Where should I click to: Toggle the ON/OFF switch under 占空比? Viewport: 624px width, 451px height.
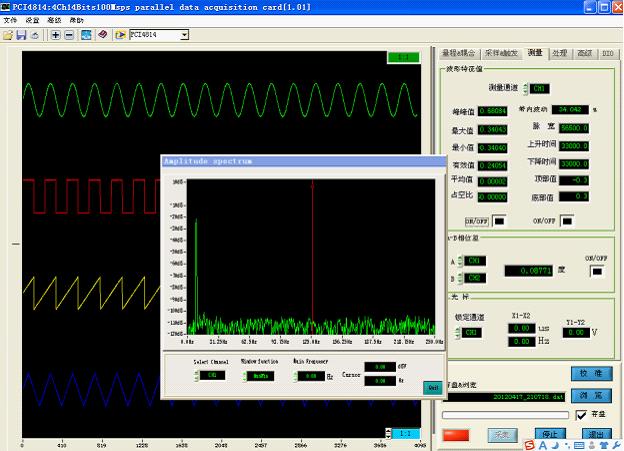click(x=499, y=220)
